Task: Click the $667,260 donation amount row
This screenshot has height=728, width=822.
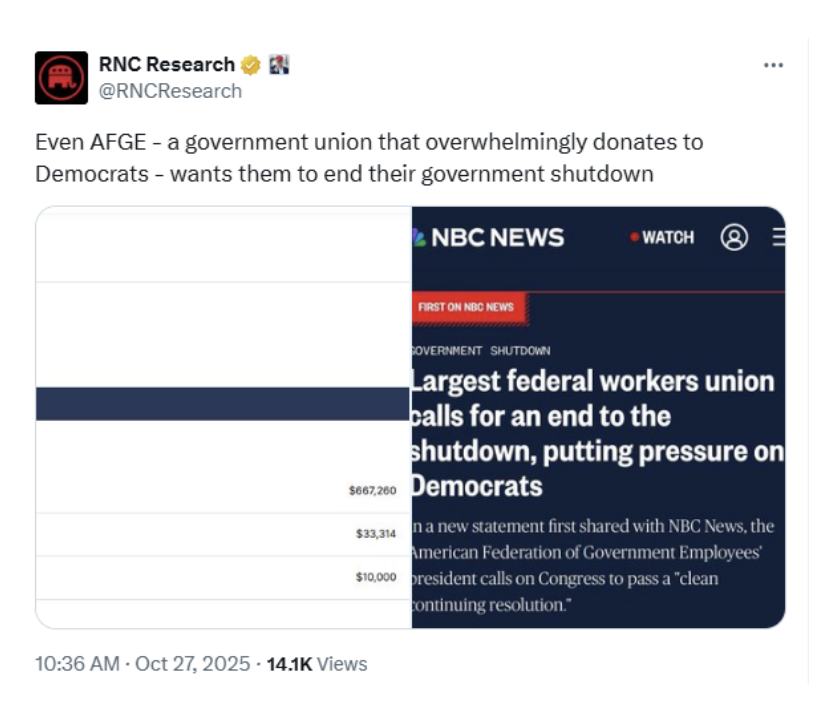Action: pyautogui.click(x=372, y=491)
